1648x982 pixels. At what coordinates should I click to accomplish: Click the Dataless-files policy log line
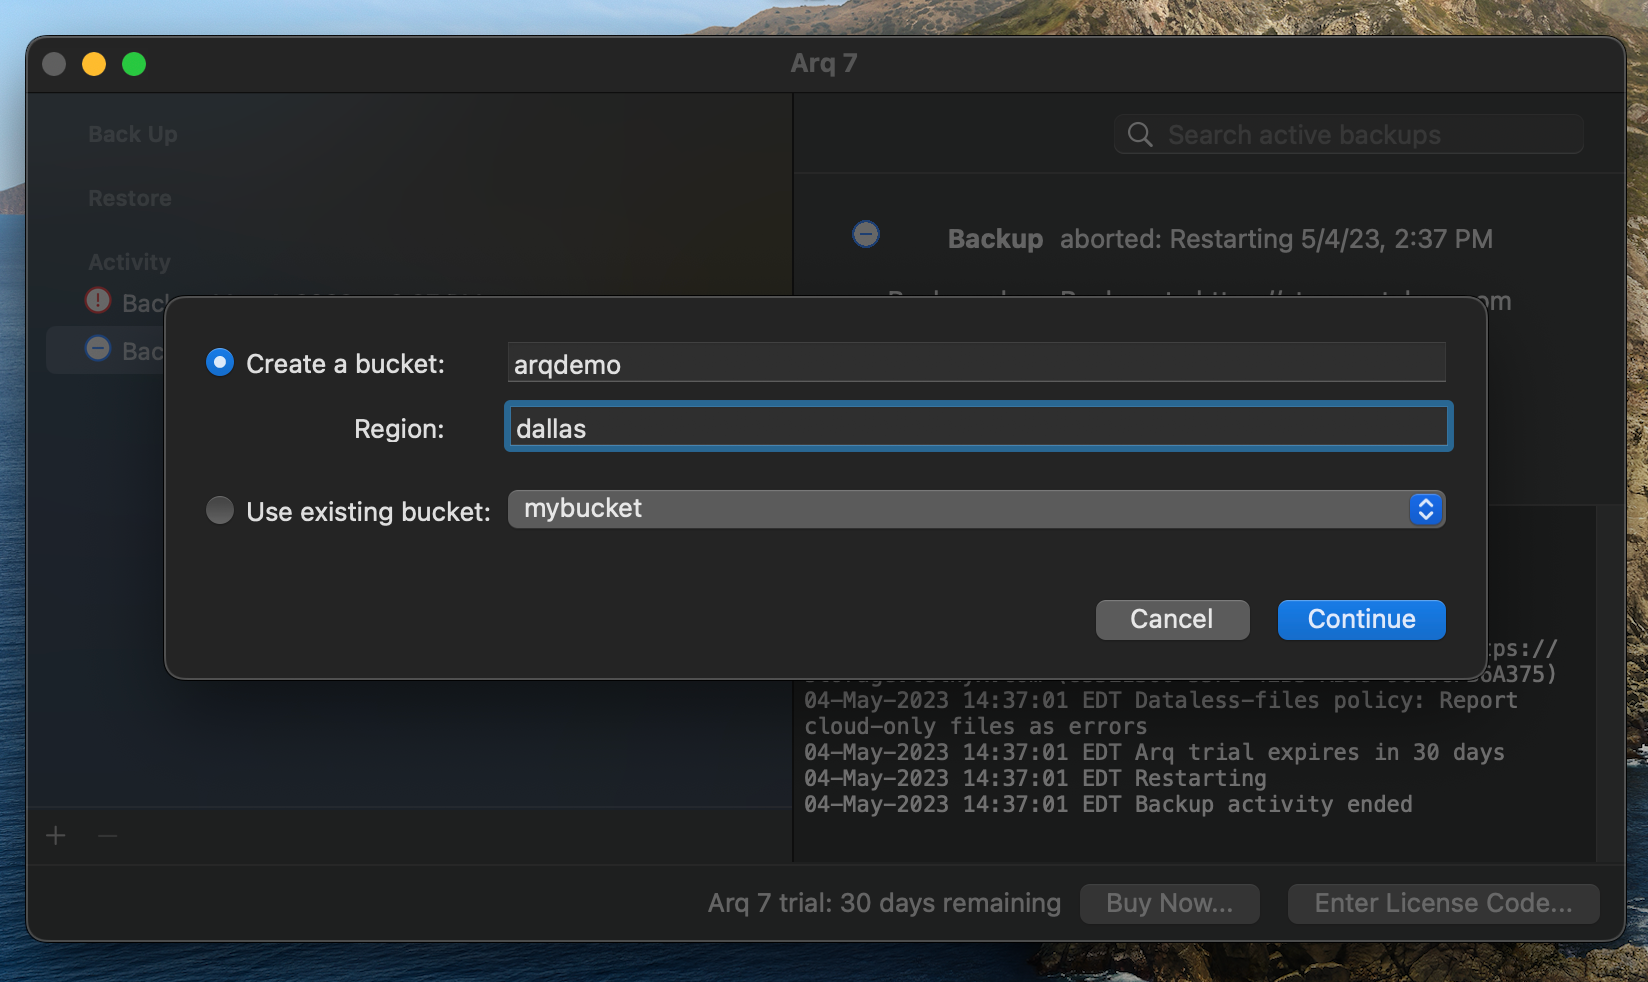click(1161, 713)
